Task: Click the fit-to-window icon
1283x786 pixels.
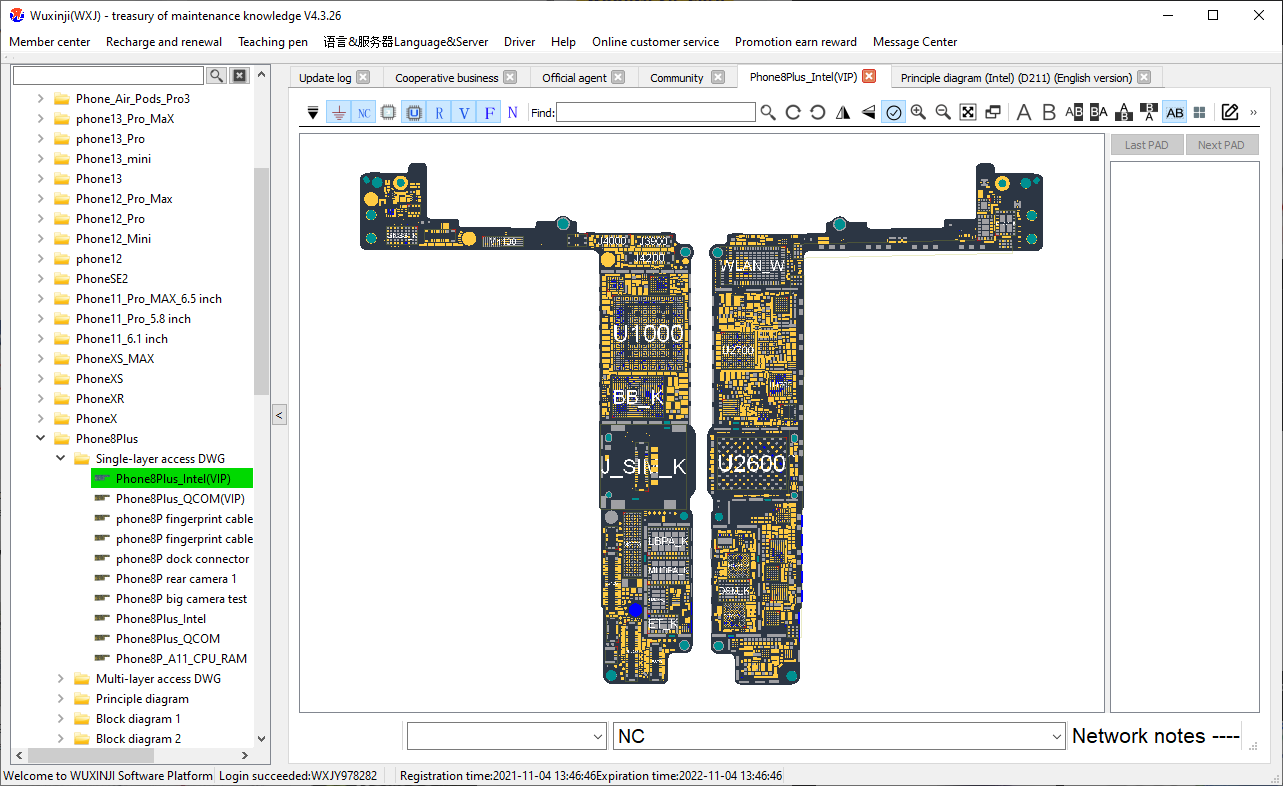Action: click(968, 113)
